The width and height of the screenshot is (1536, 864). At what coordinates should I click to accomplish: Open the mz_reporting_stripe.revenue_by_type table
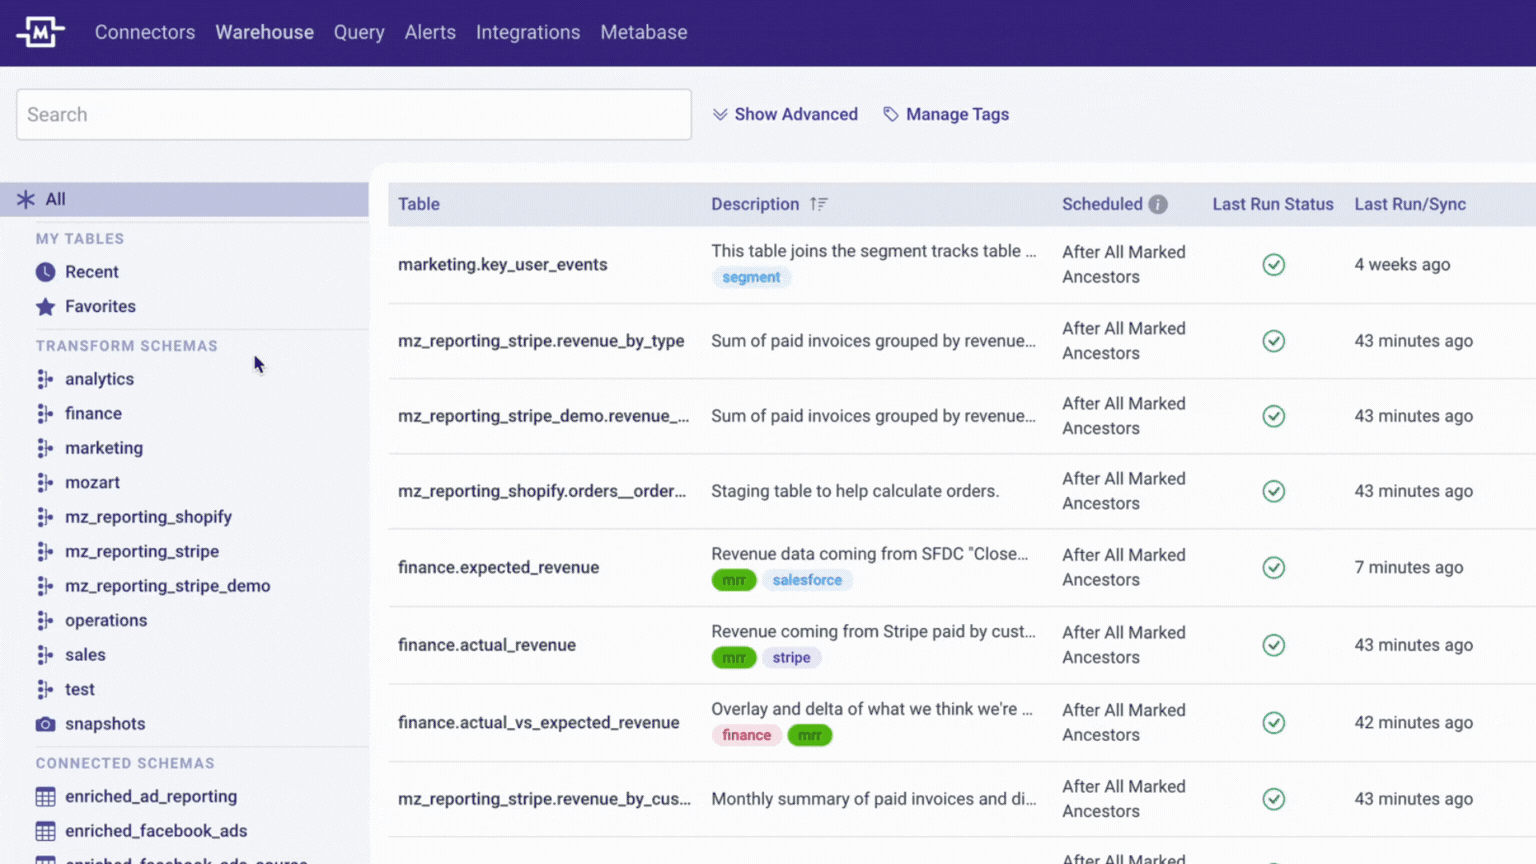(x=541, y=341)
